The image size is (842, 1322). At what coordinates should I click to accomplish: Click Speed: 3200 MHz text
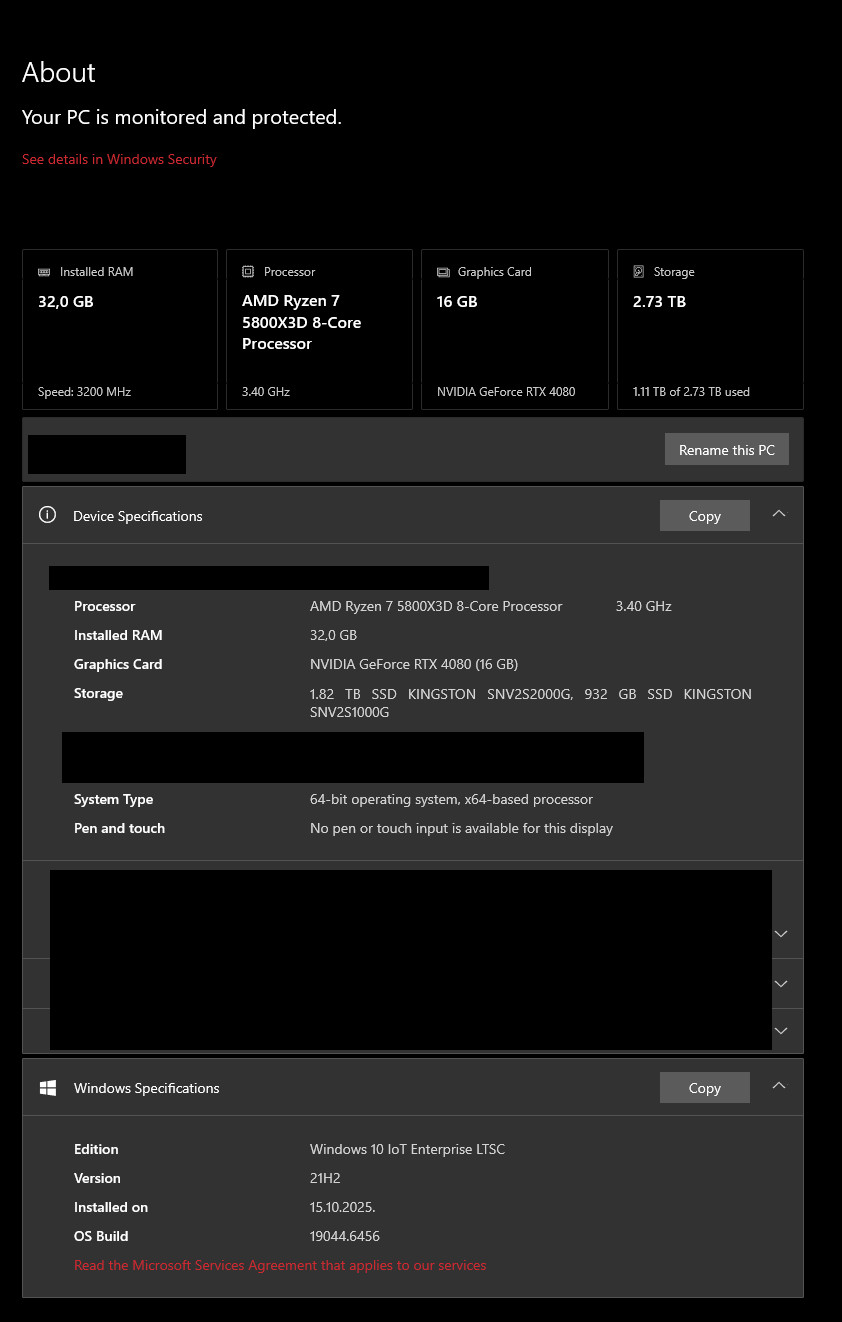(84, 392)
